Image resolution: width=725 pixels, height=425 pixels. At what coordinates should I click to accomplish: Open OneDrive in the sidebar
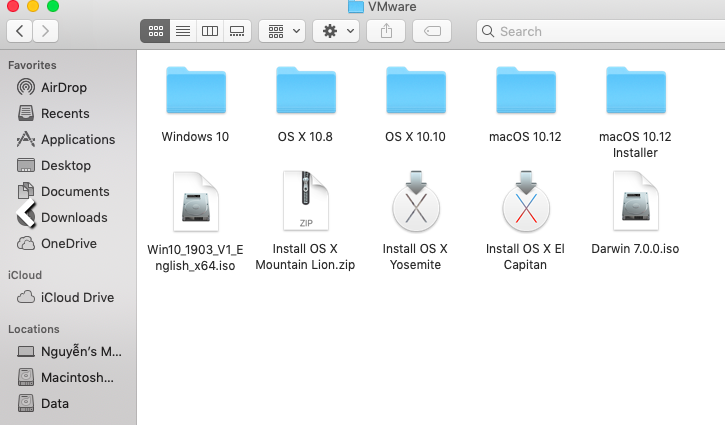pyautogui.click(x=68, y=243)
